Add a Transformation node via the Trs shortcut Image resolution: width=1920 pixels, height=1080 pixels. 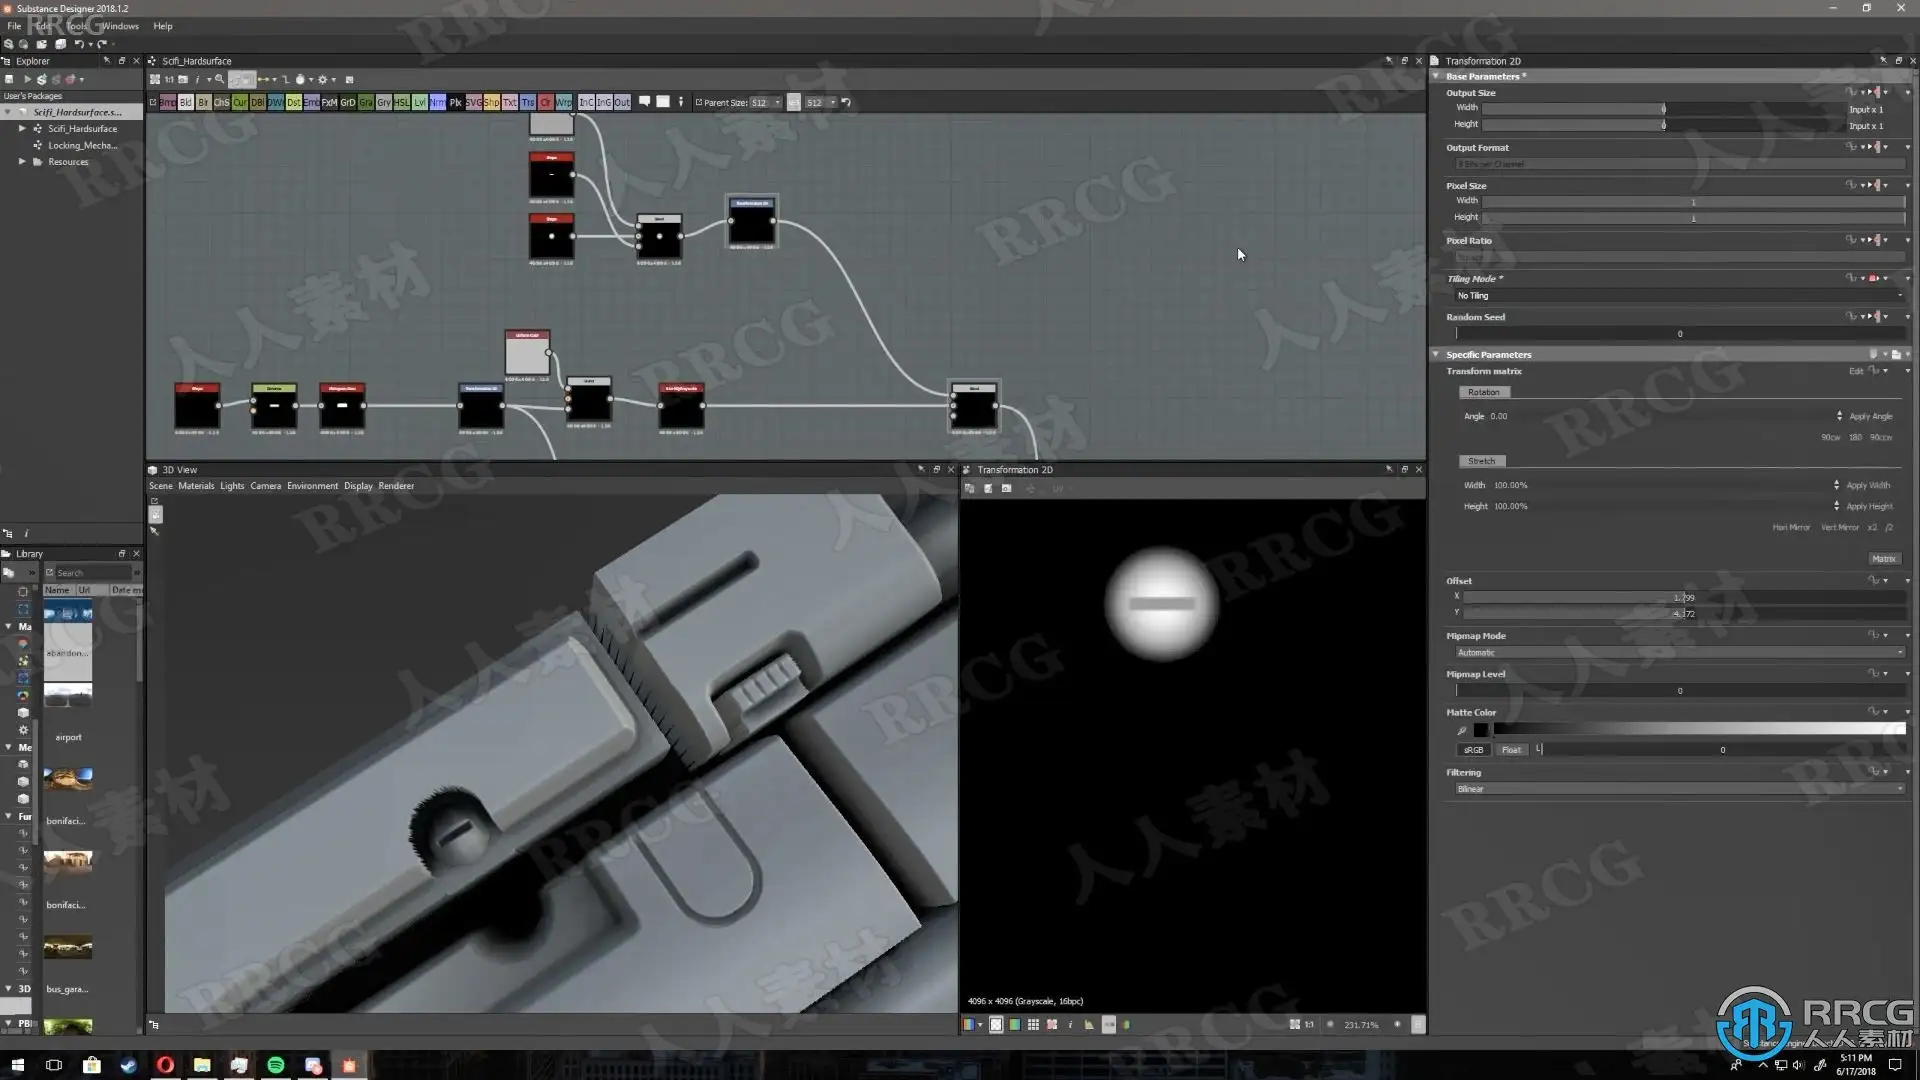coord(528,102)
